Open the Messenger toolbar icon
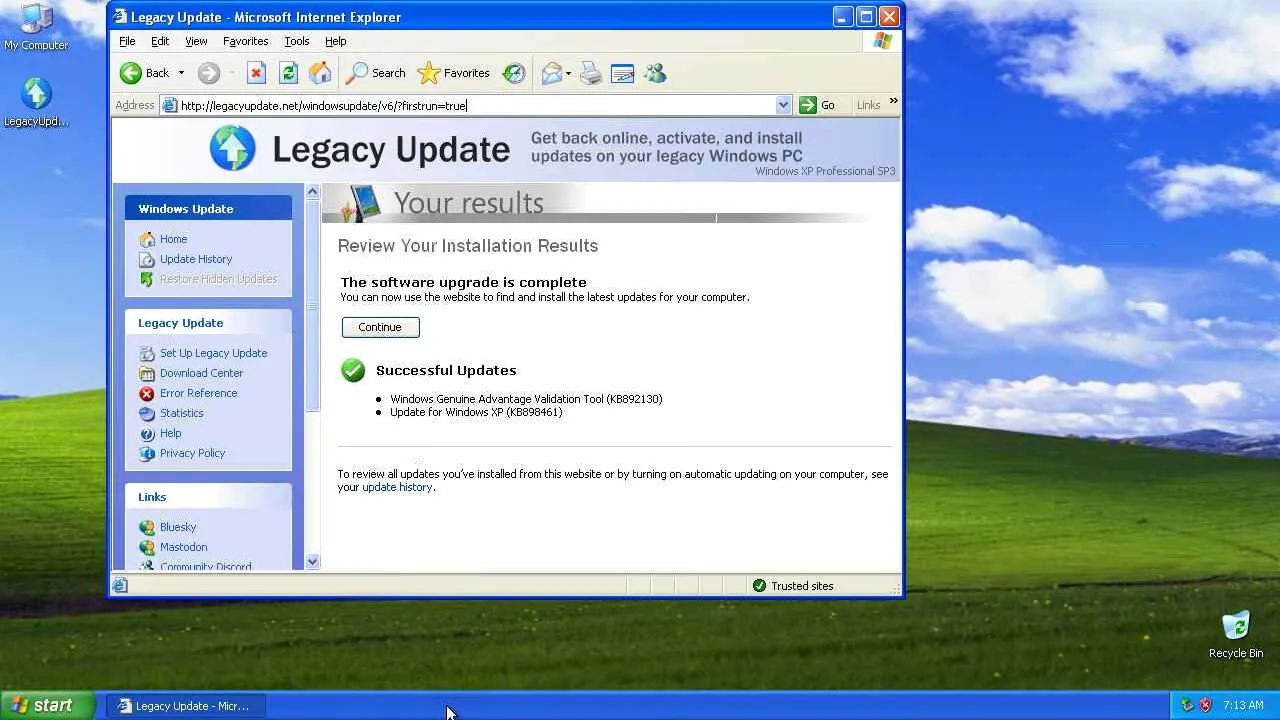Viewport: 1280px width, 720px height. (655, 73)
